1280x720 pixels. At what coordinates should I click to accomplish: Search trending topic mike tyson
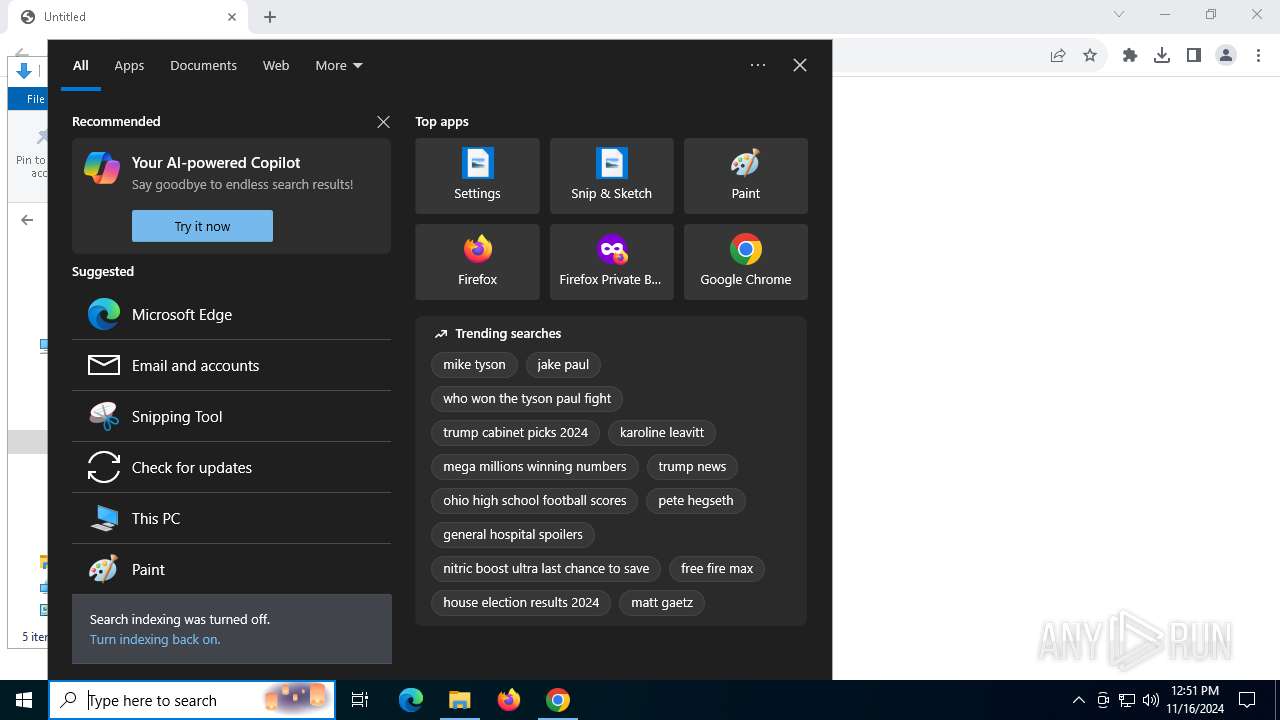click(x=474, y=365)
